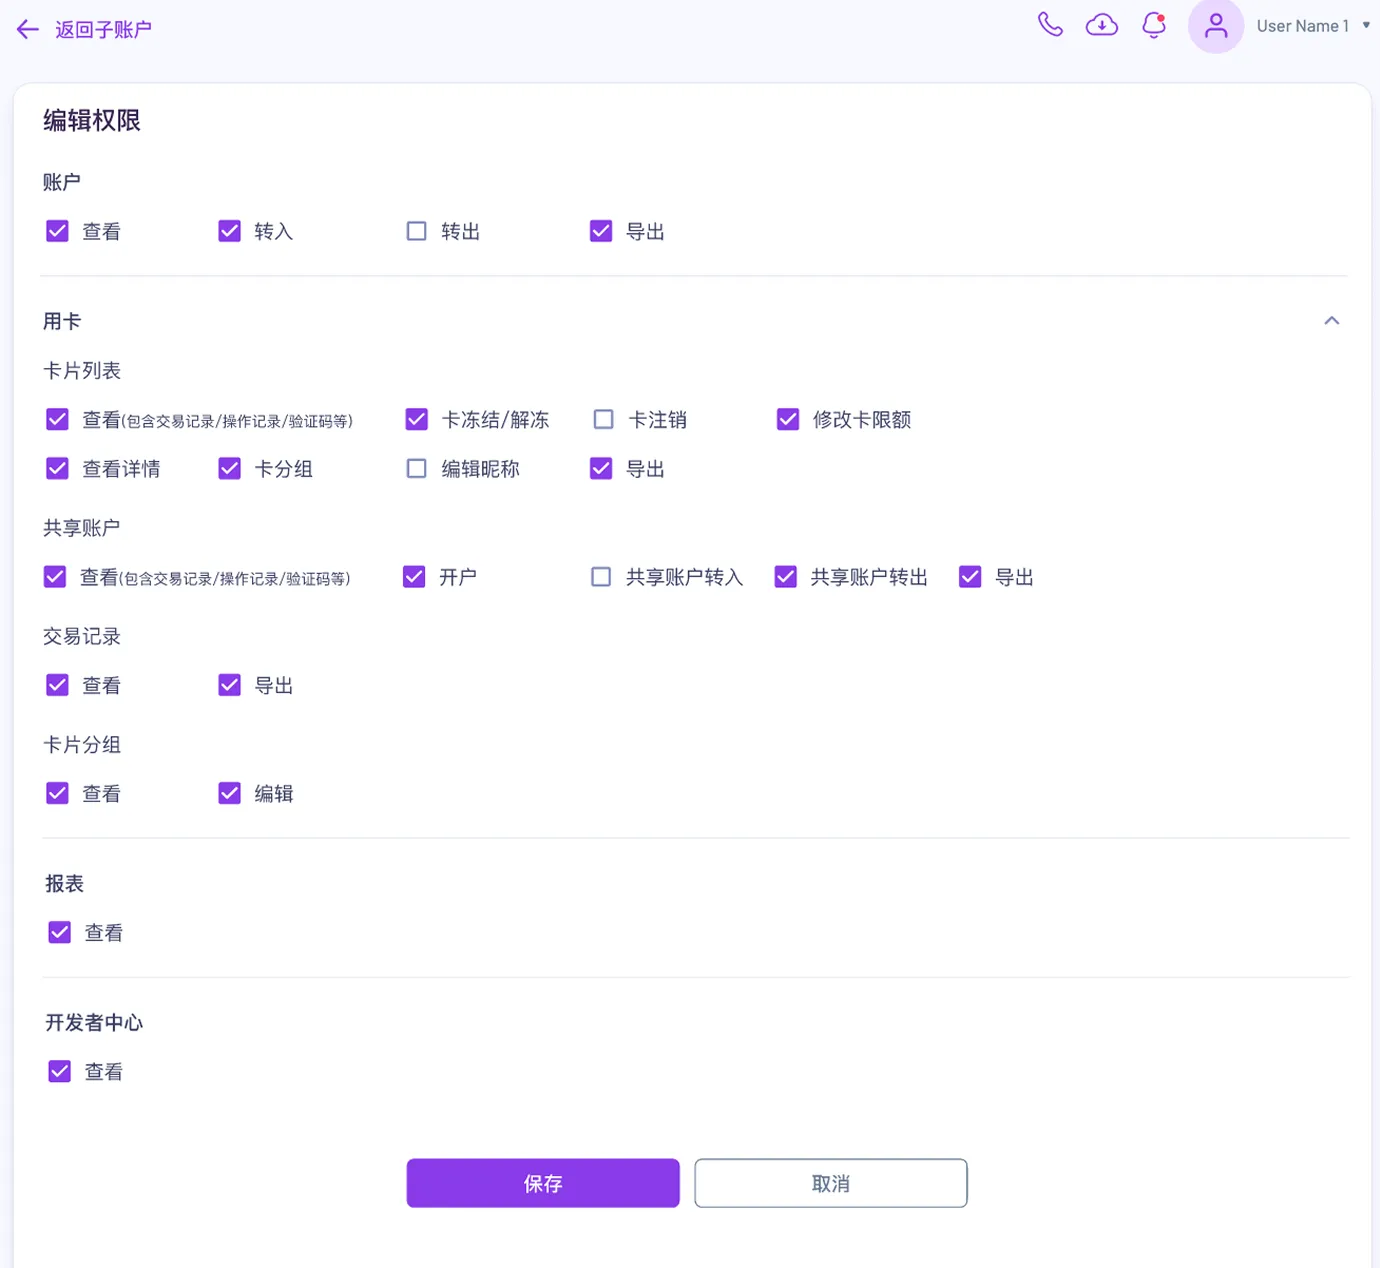Click the 取消 button
The image size is (1380, 1268).
pos(831,1183)
